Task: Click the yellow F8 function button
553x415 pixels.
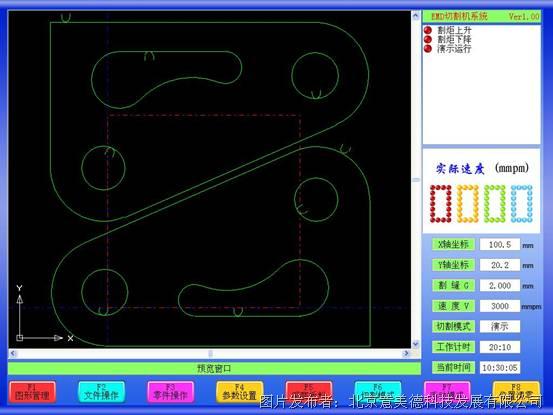Action: tap(516, 392)
